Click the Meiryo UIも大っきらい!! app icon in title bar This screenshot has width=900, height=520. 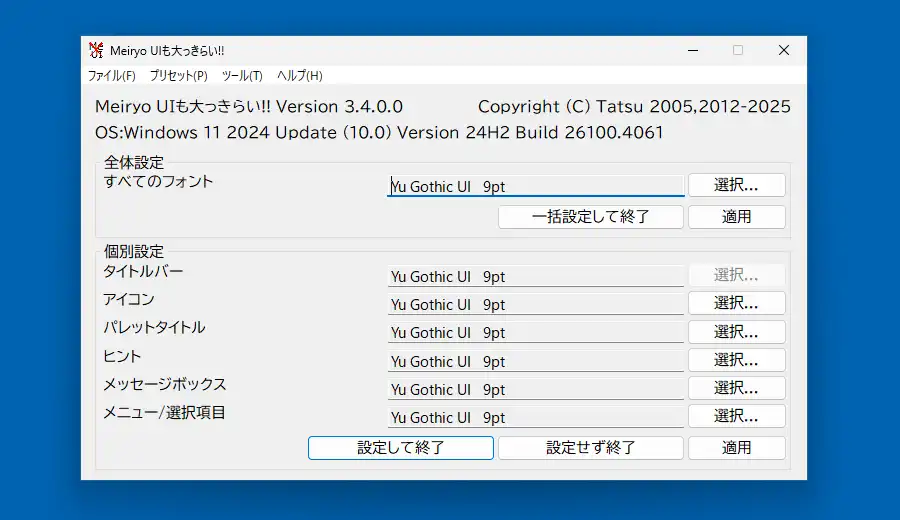(96, 51)
